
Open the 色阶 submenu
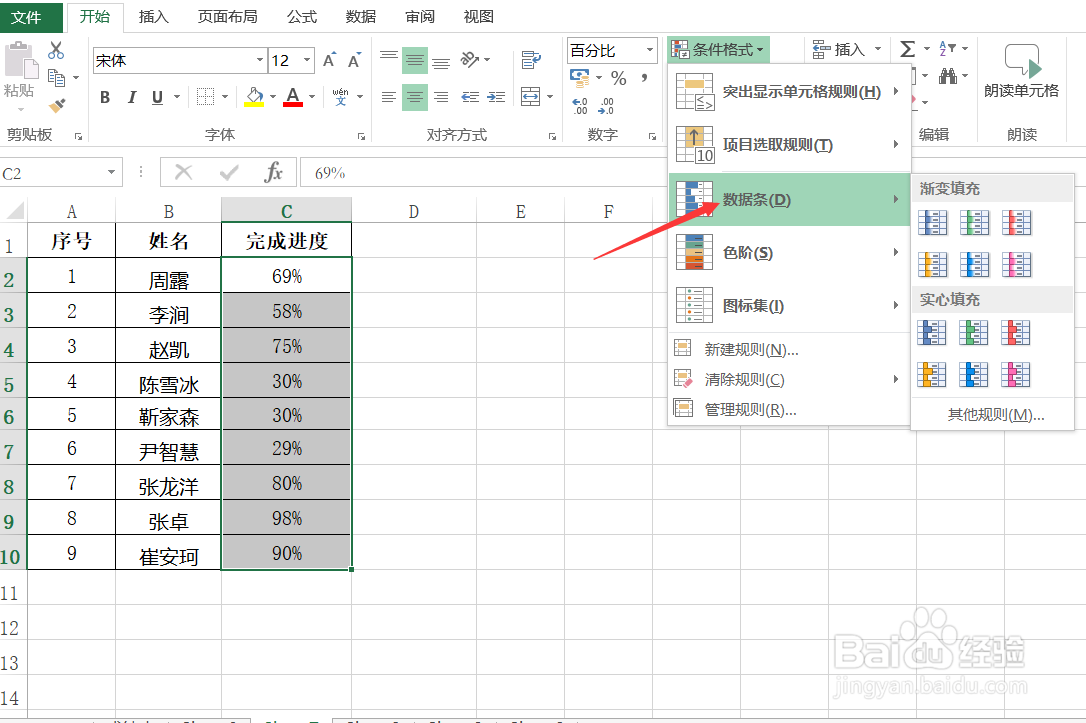(x=789, y=253)
